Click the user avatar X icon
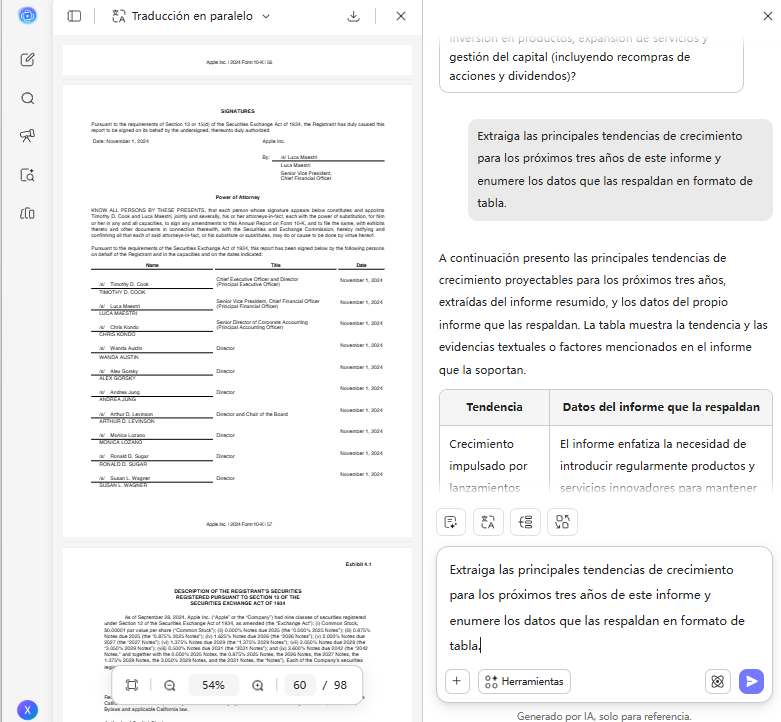The width and height of the screenshot is (781, 722). (27, 710)
